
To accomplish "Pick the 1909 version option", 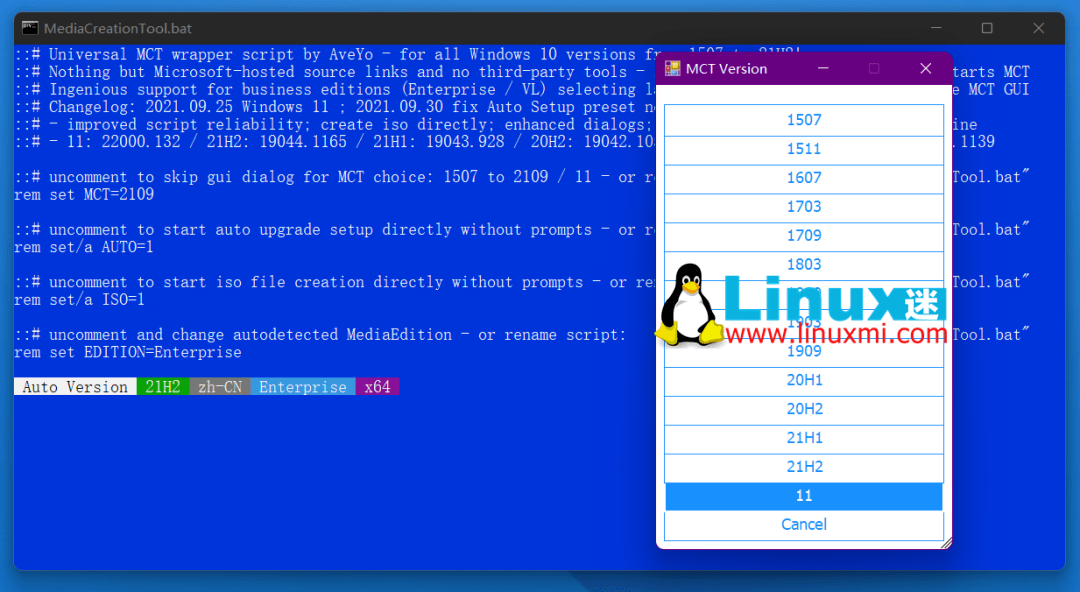I will pos(804,351).
